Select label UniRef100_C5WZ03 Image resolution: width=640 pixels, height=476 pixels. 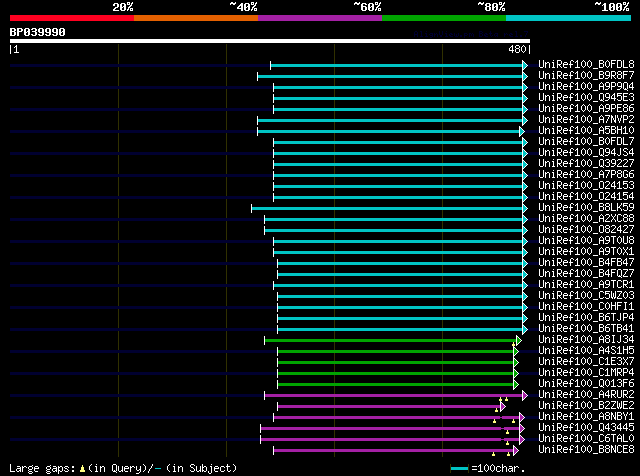pyautogui.click(x=586, y=296)
